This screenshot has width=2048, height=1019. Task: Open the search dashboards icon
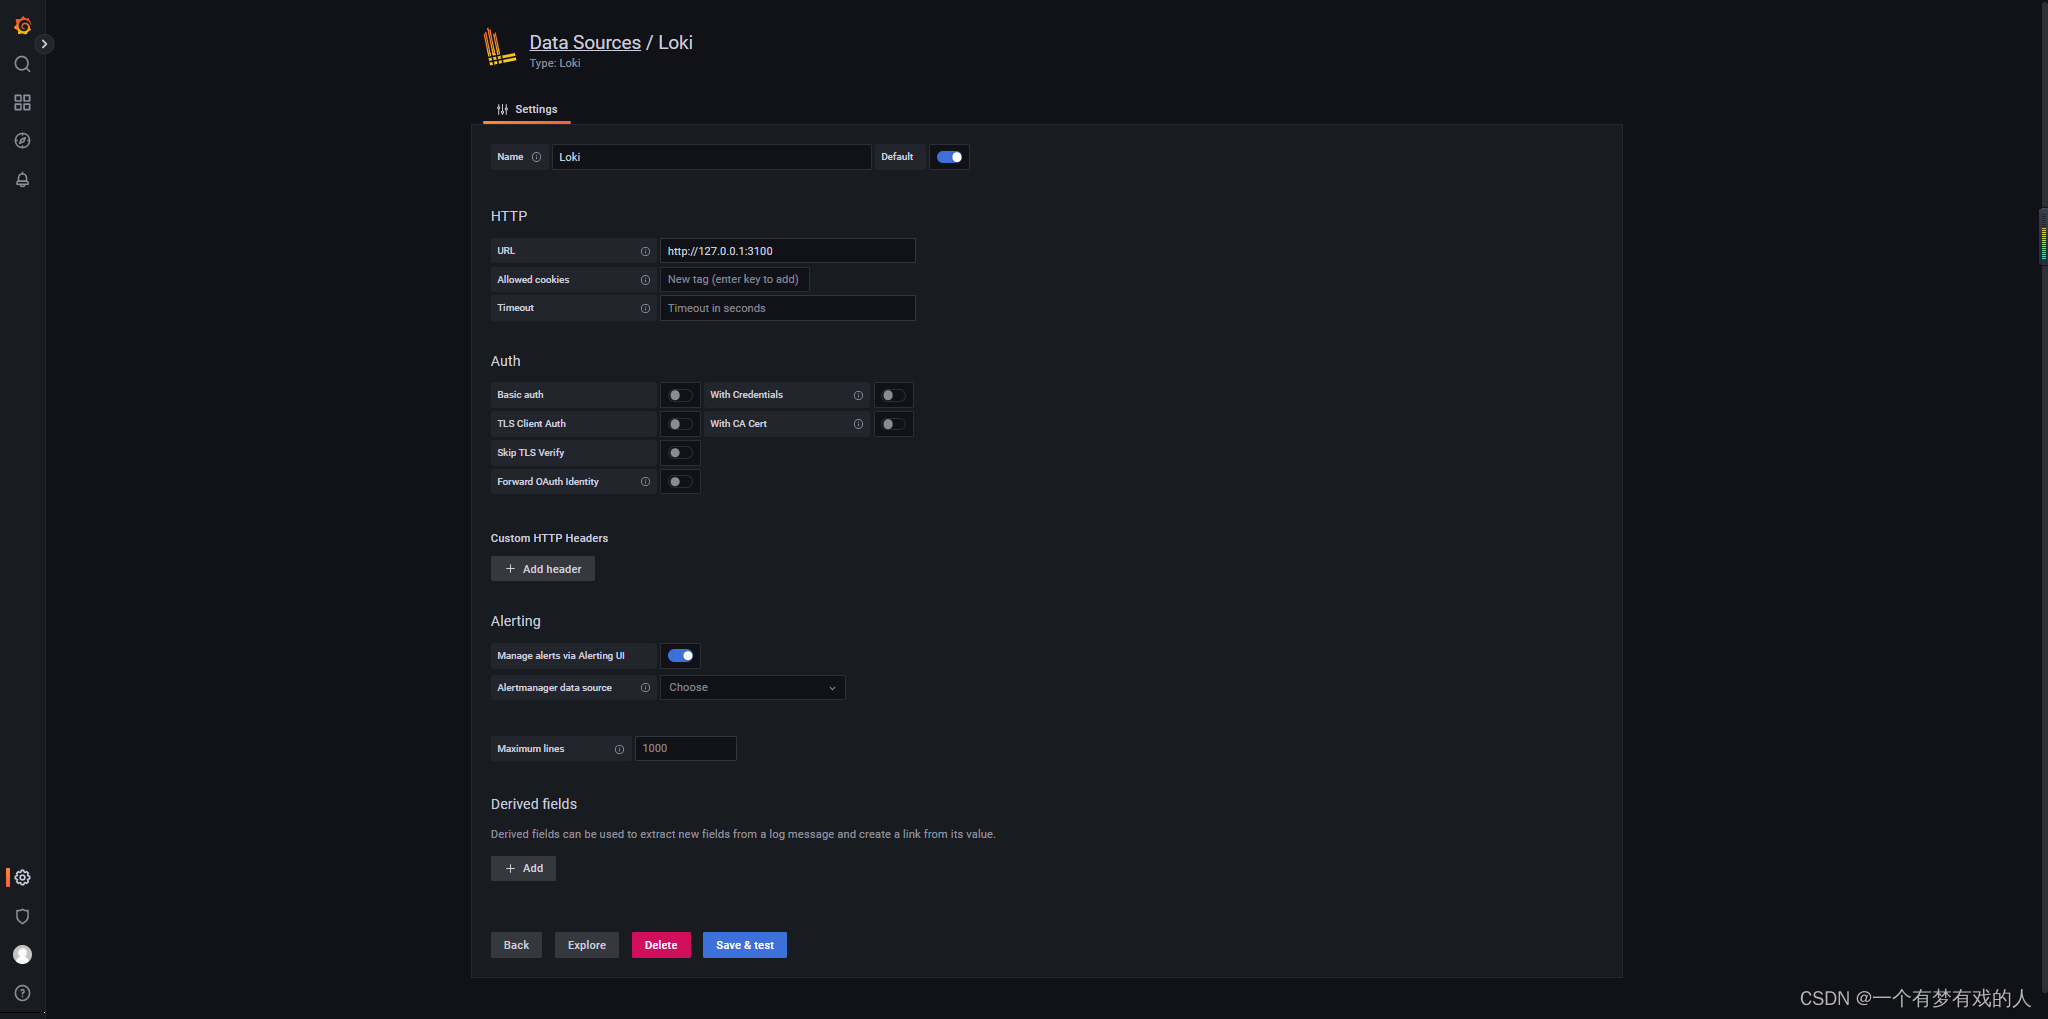[22, 64]
